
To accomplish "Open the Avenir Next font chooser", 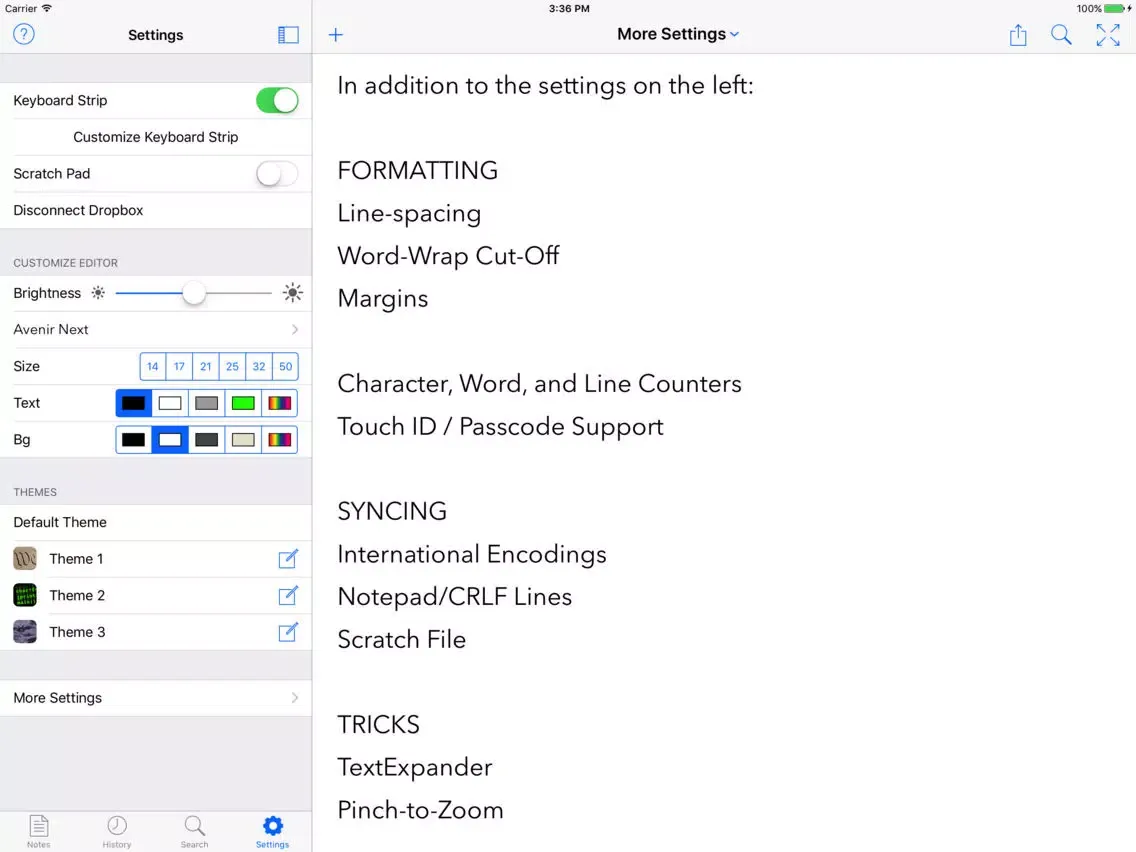I will coord(156,330).
